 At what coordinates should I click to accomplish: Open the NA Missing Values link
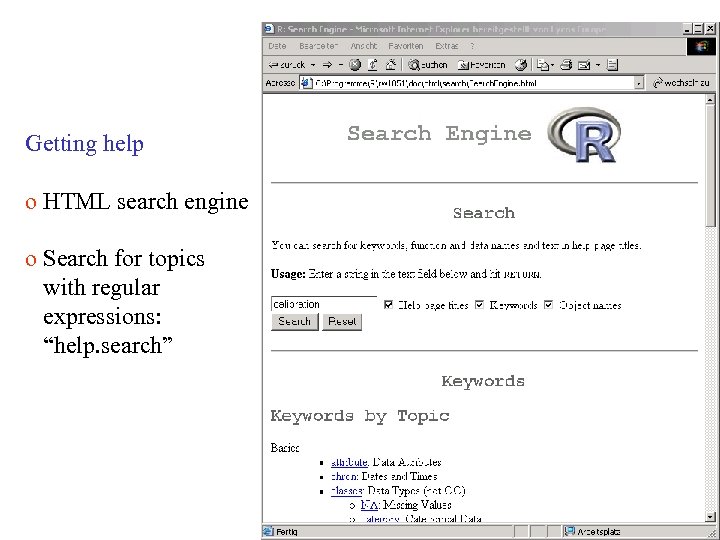[369, 505]
